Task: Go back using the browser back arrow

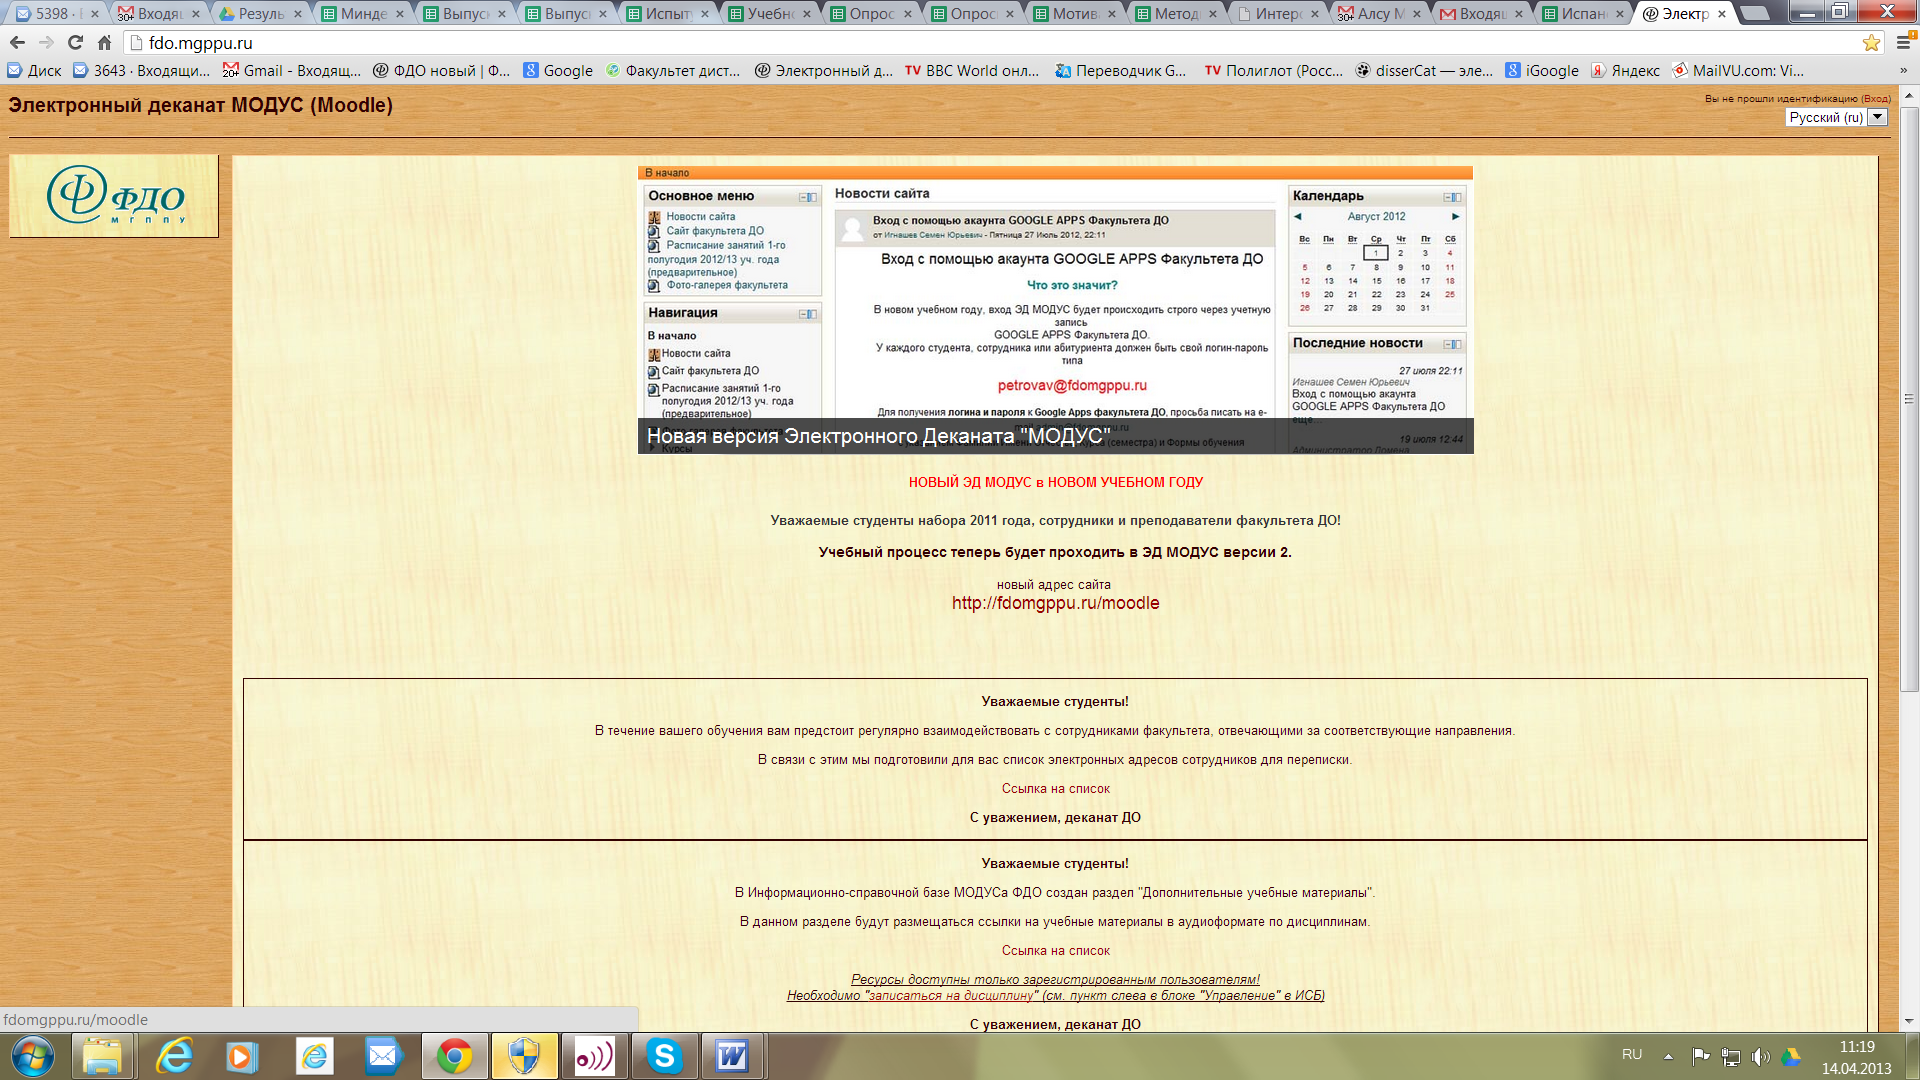Action: 17,43
